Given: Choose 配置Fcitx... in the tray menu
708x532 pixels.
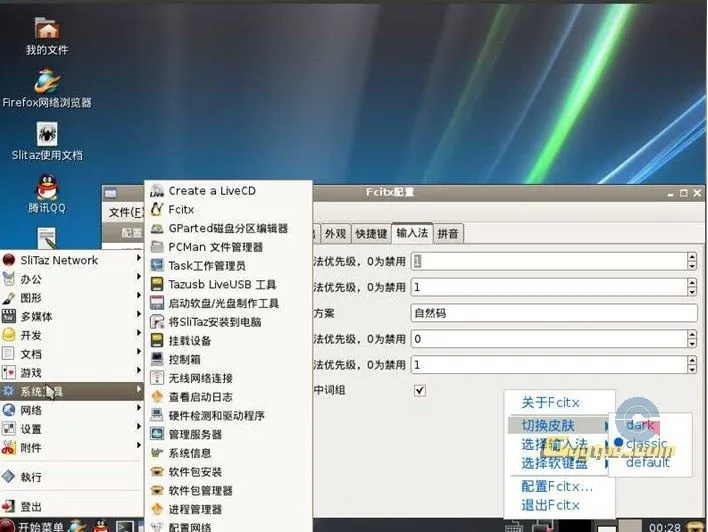Looking at the screenshot, I should [559, 486].
